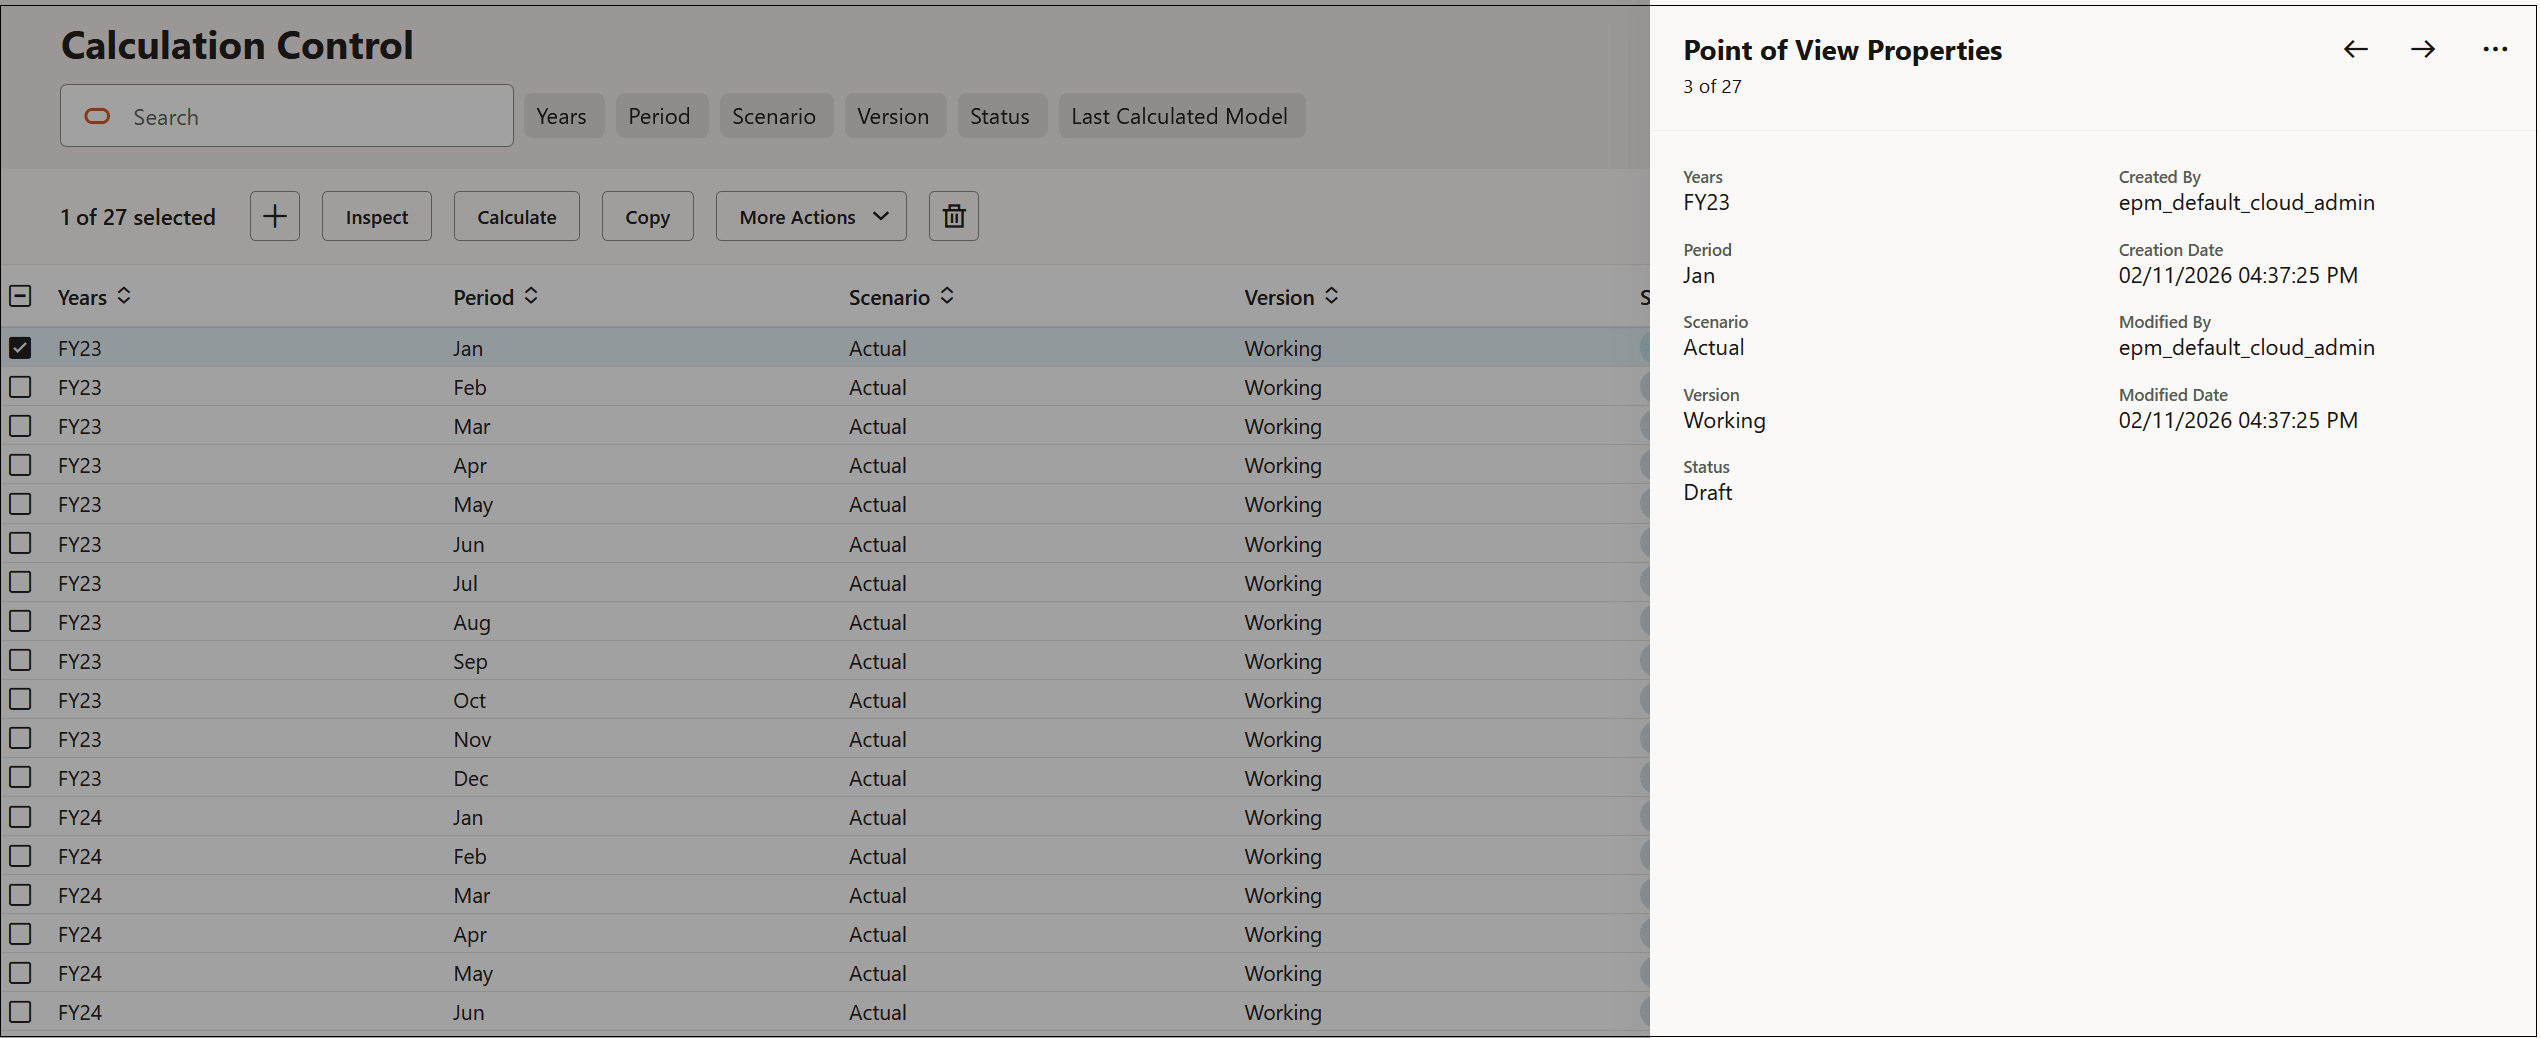Click the search icon in the search bar
Viewport: 2540px width, 1038px height.
(97, 116)
